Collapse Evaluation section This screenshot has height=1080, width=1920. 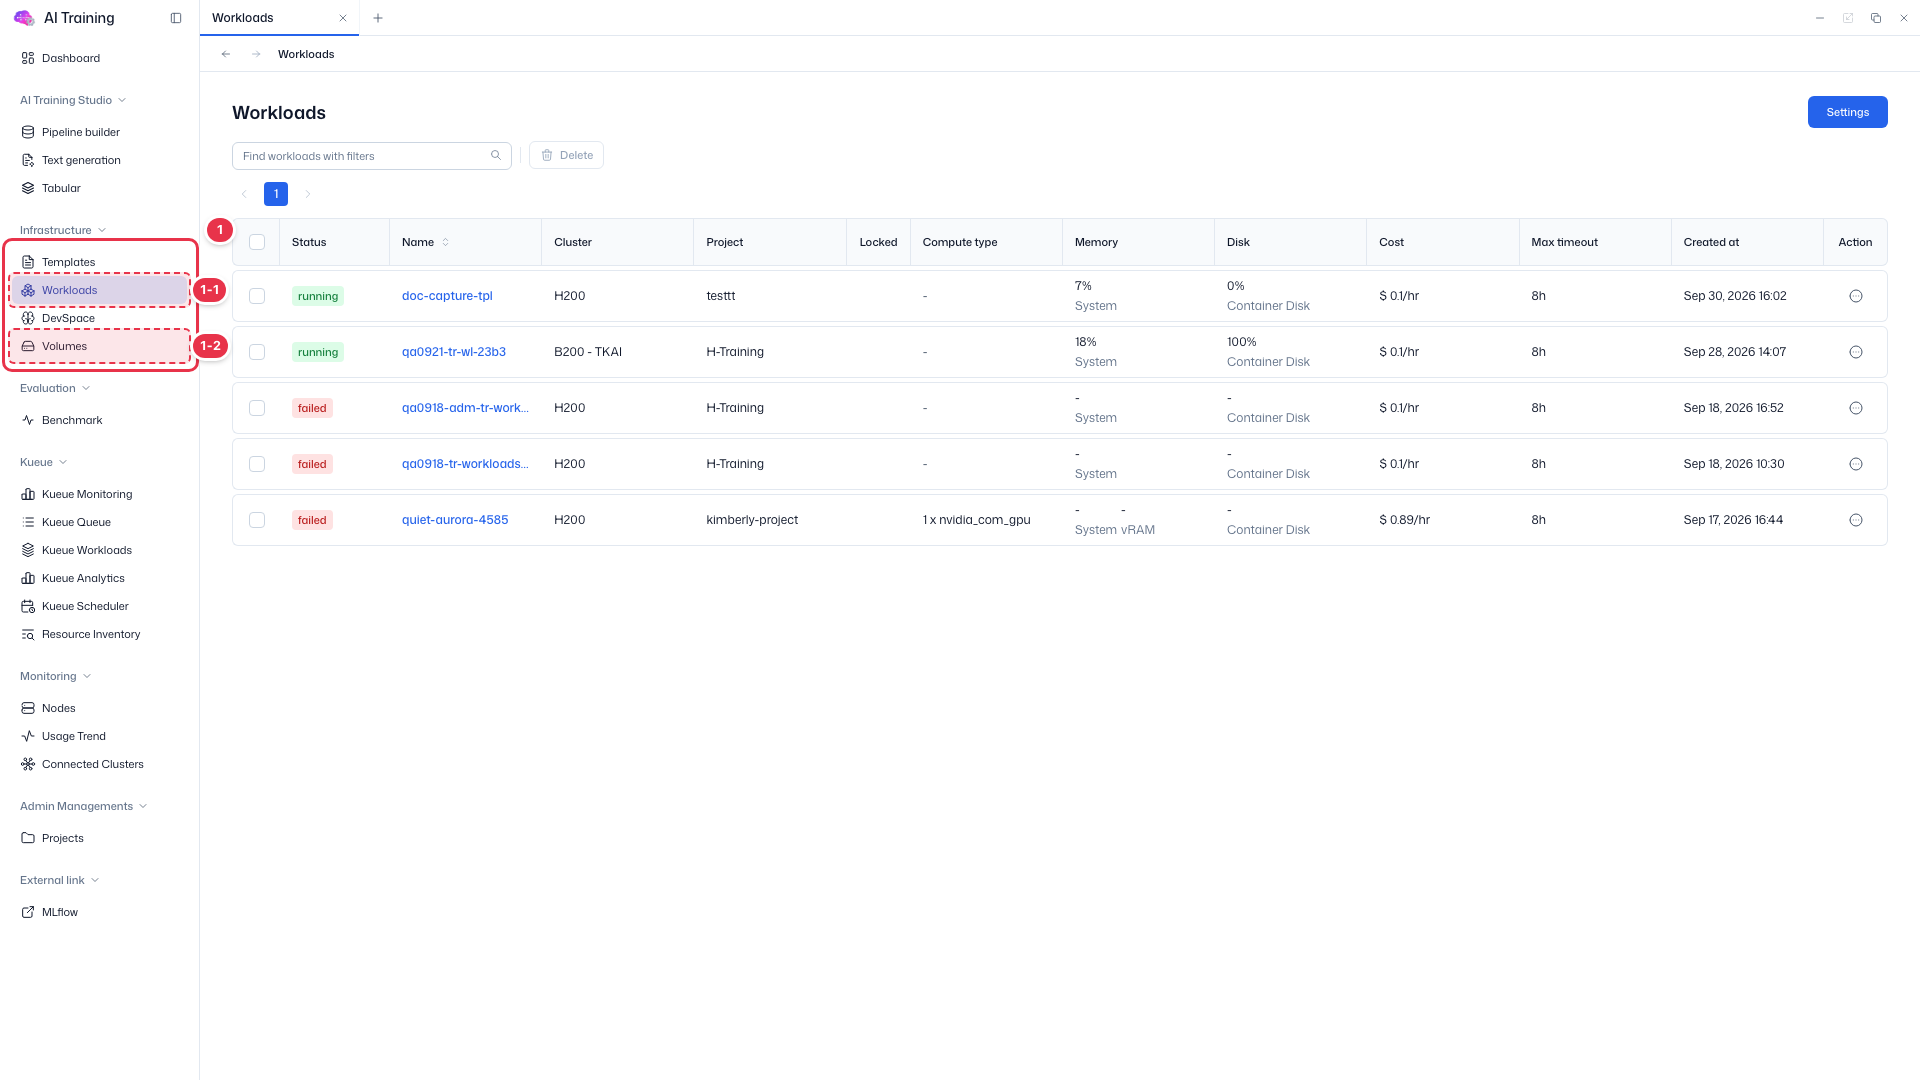click(55, 388)
